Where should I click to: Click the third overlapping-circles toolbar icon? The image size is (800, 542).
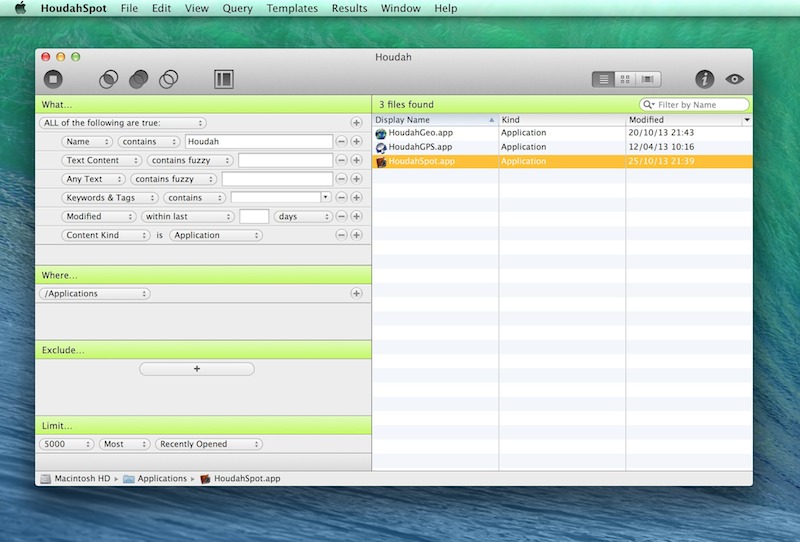pyautogui.click(x=169, y=79)
